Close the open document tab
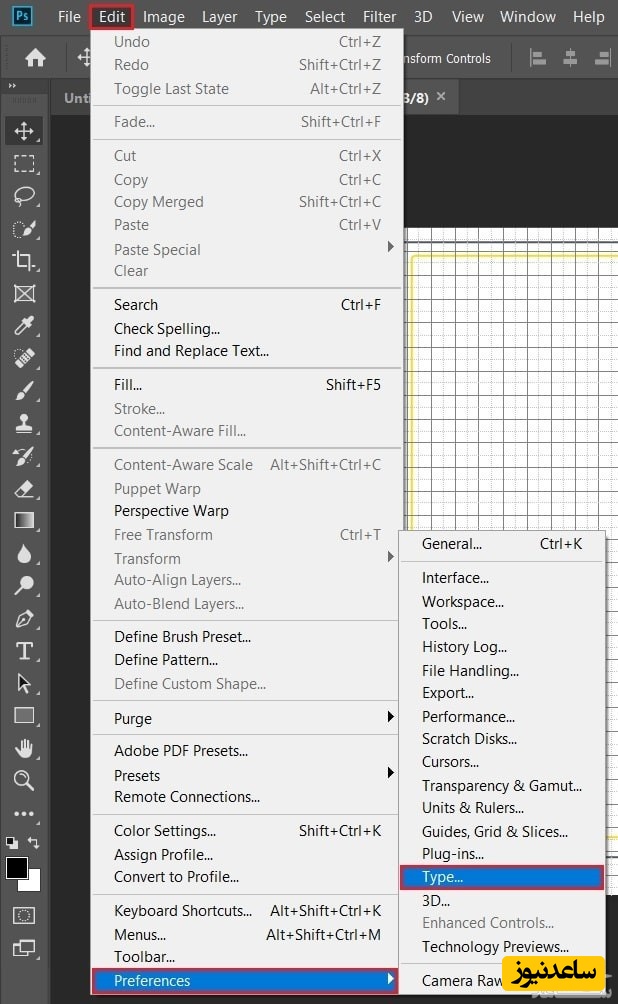Image resolution: width=618 pixels, height=1004 pixels. (441, 97)
